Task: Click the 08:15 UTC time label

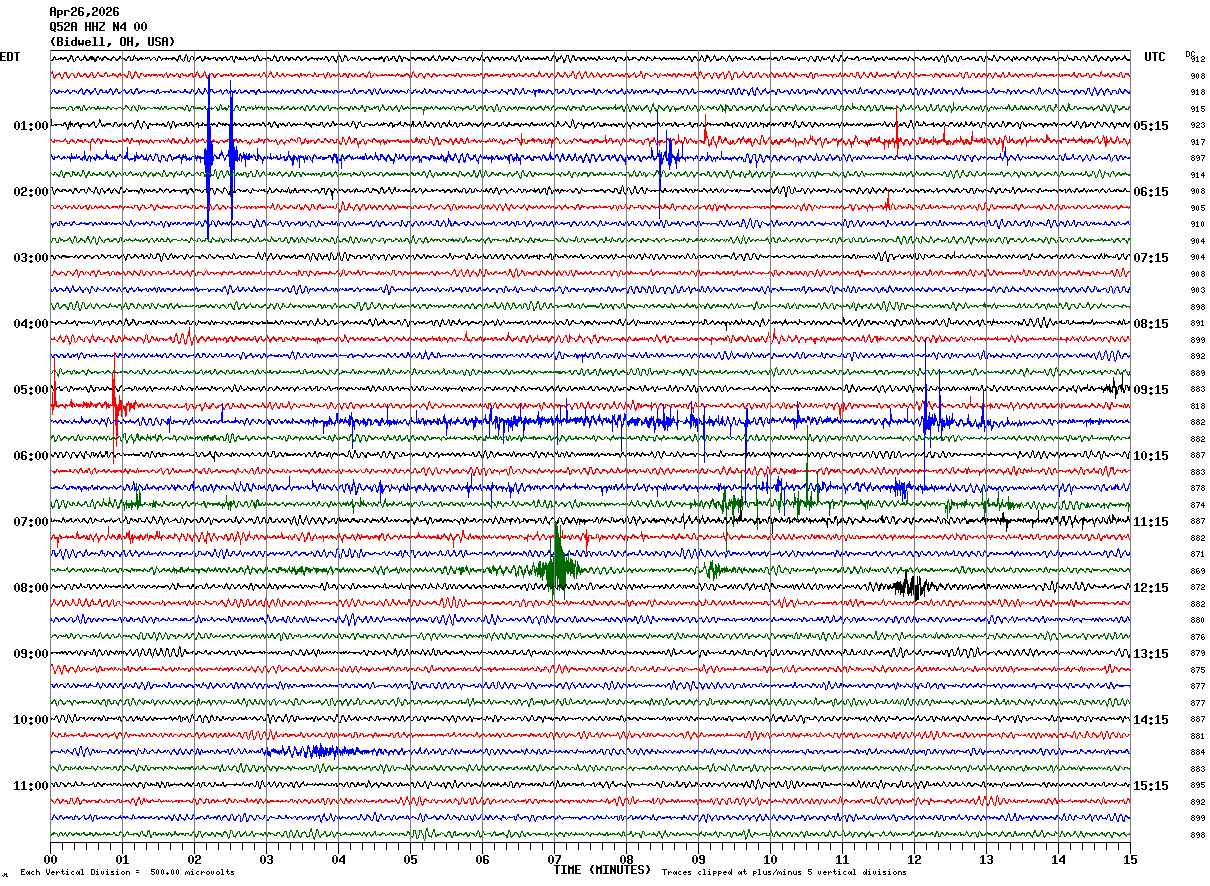Action: [1152, 324]
